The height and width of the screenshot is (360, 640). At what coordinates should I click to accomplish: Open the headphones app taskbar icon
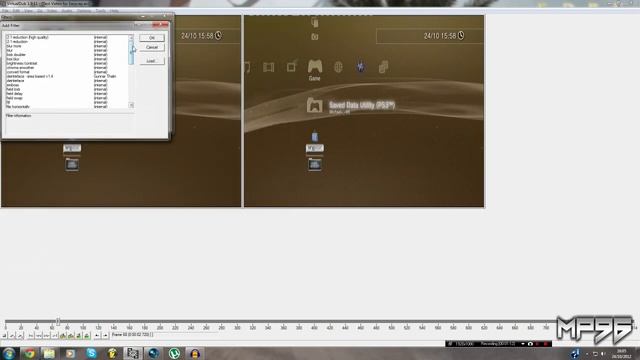[195, 353]
